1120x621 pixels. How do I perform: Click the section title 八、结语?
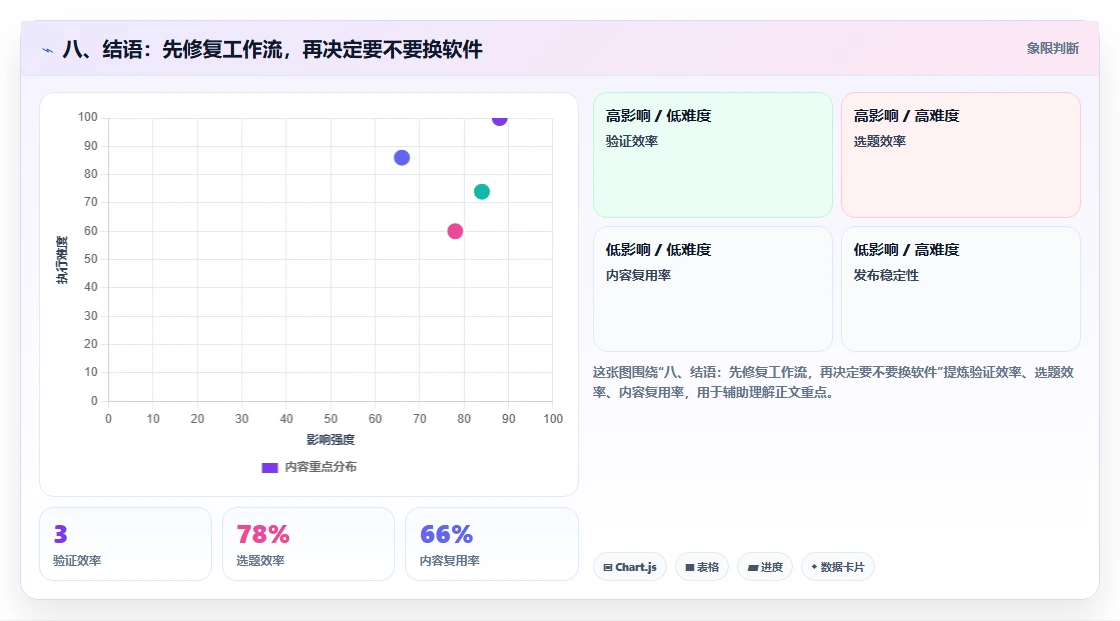point(272,49)
